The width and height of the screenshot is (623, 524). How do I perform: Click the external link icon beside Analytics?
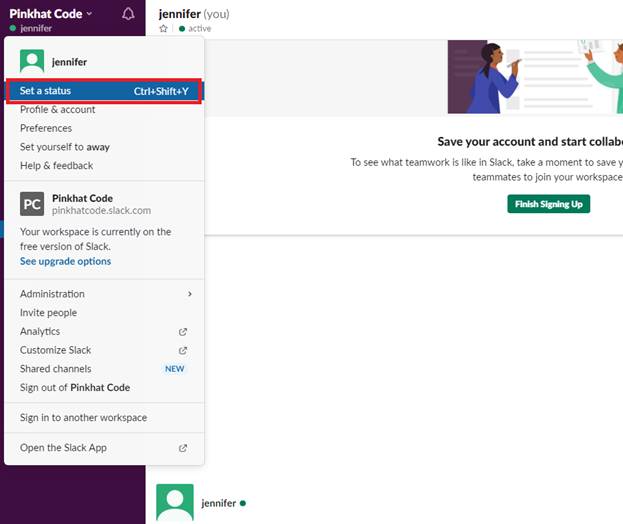coord(183,332)
